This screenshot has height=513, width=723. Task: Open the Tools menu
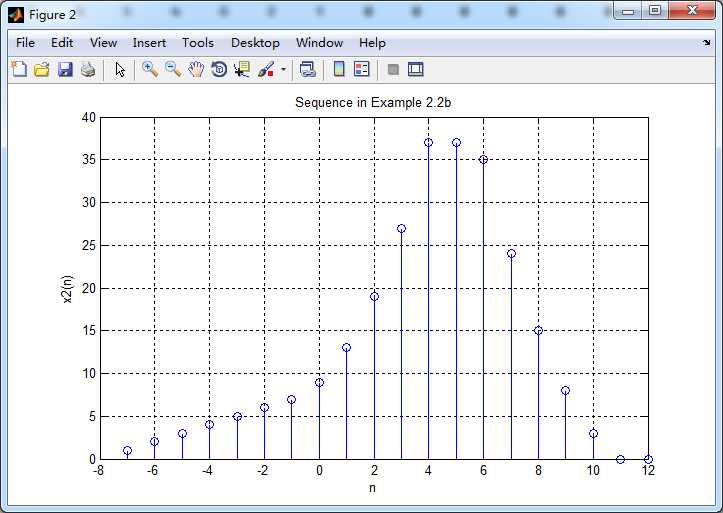[x=198, y=43]
